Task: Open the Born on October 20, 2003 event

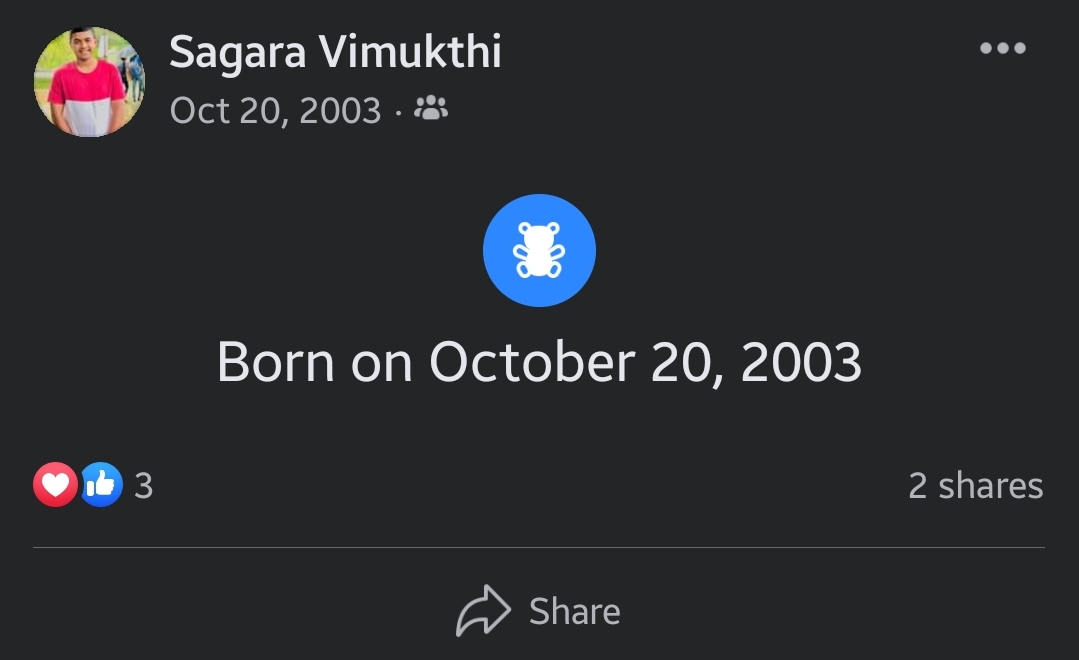Action: pos(539,362)
